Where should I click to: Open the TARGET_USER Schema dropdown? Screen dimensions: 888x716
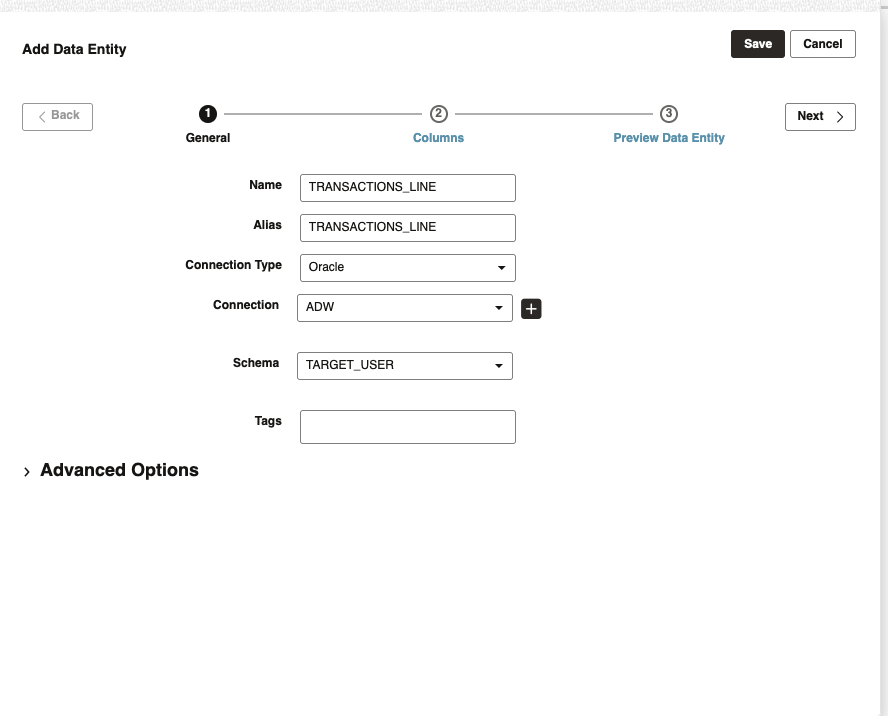[x=404, y=365]
